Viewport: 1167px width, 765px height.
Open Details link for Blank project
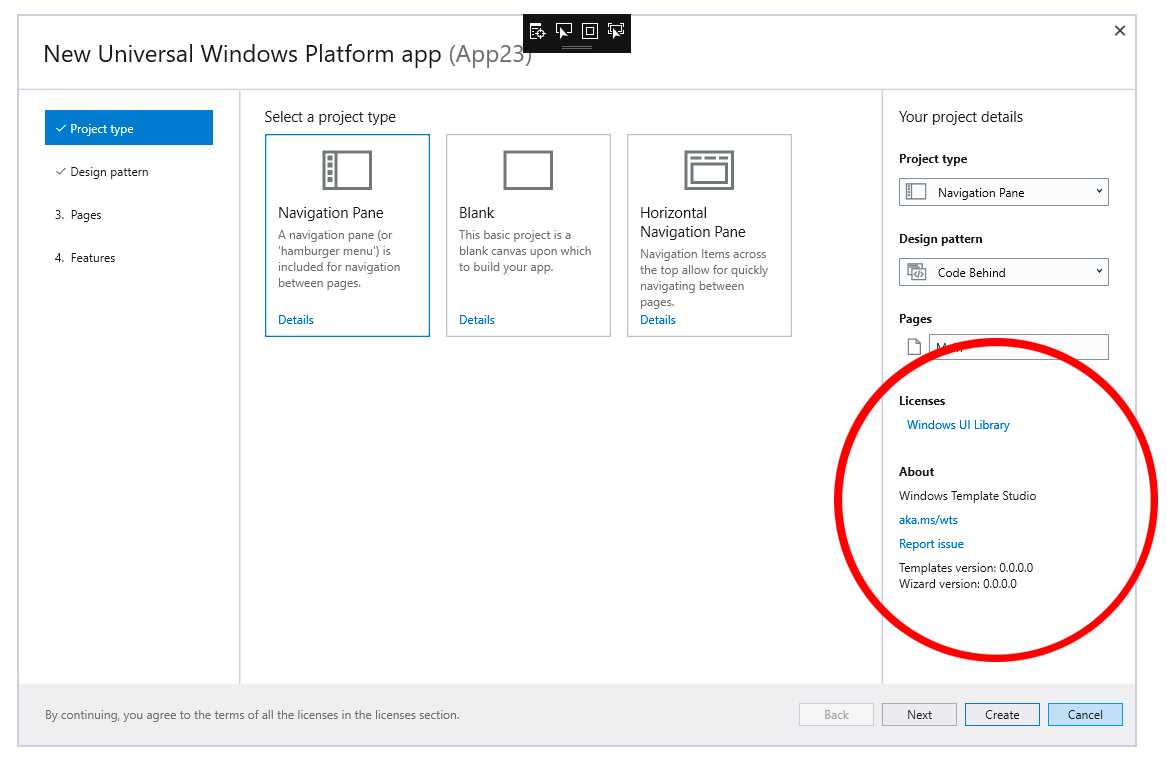tap(476, 320)
